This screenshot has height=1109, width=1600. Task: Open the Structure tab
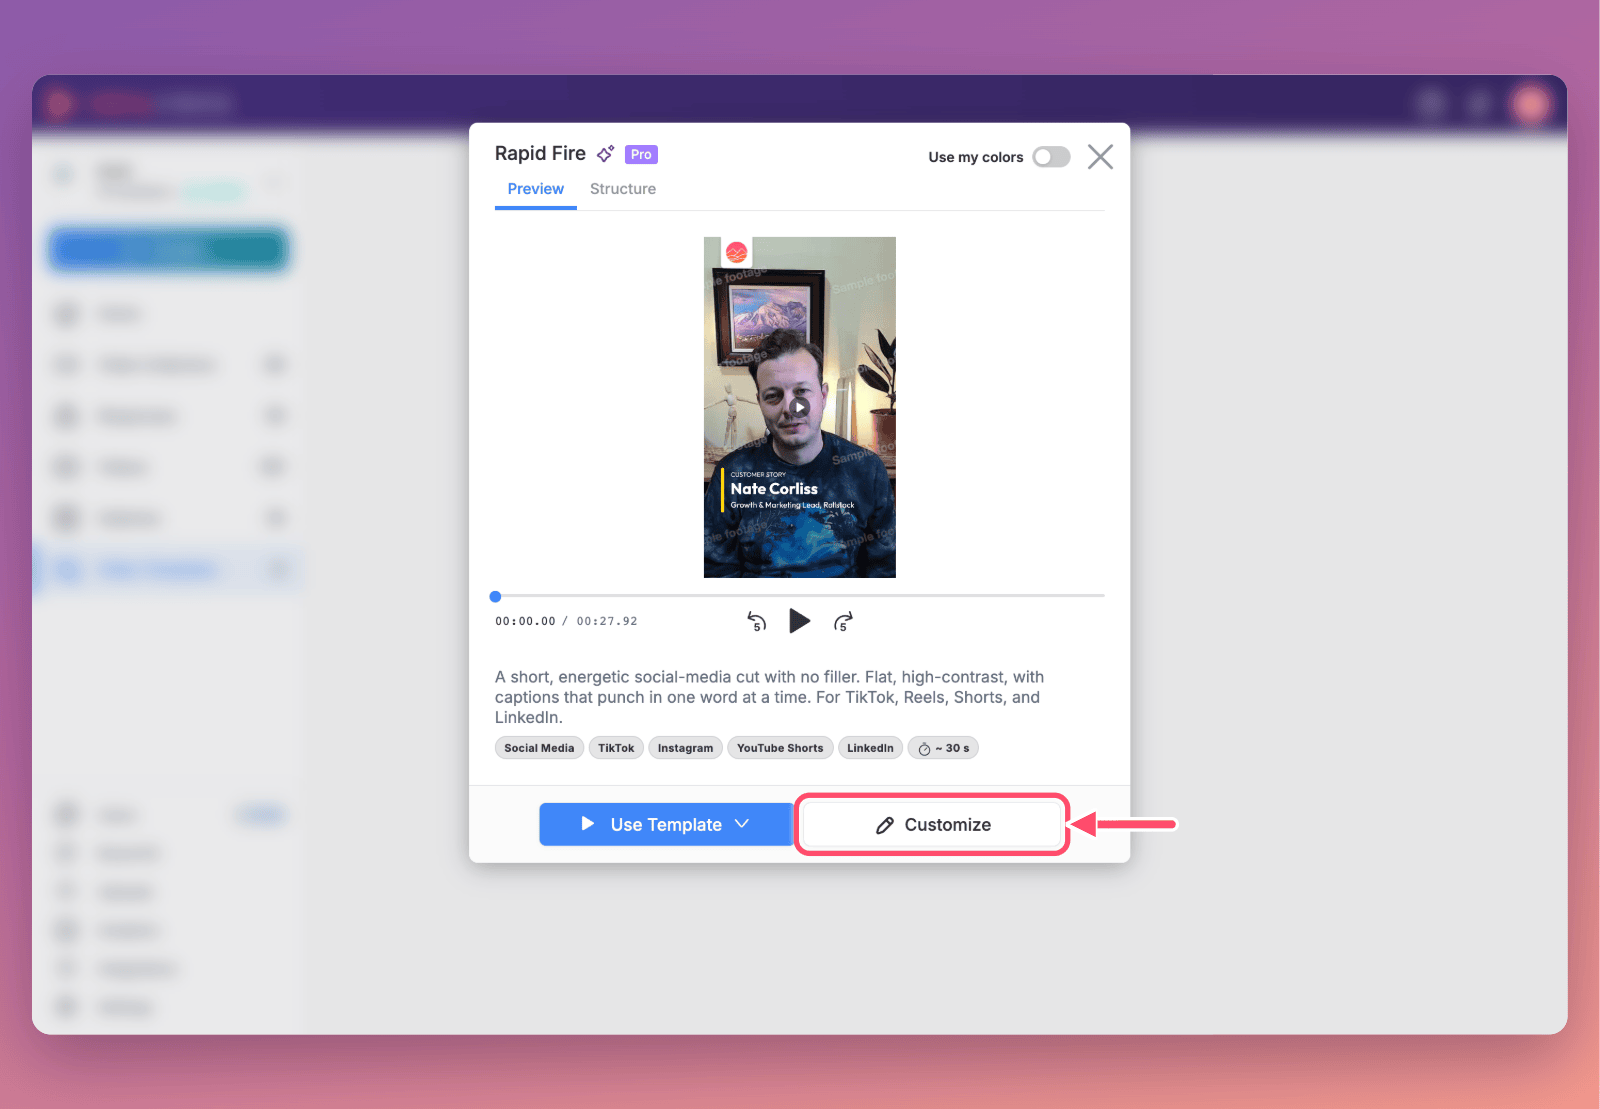tap(623, 189)
